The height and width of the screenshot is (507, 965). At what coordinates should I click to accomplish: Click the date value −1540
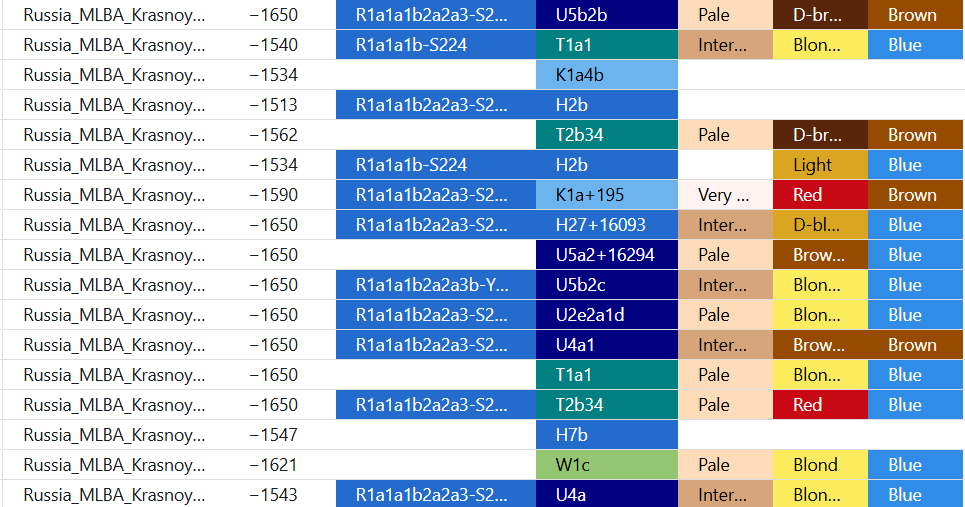pyautogui.click(x=274, y=45)
